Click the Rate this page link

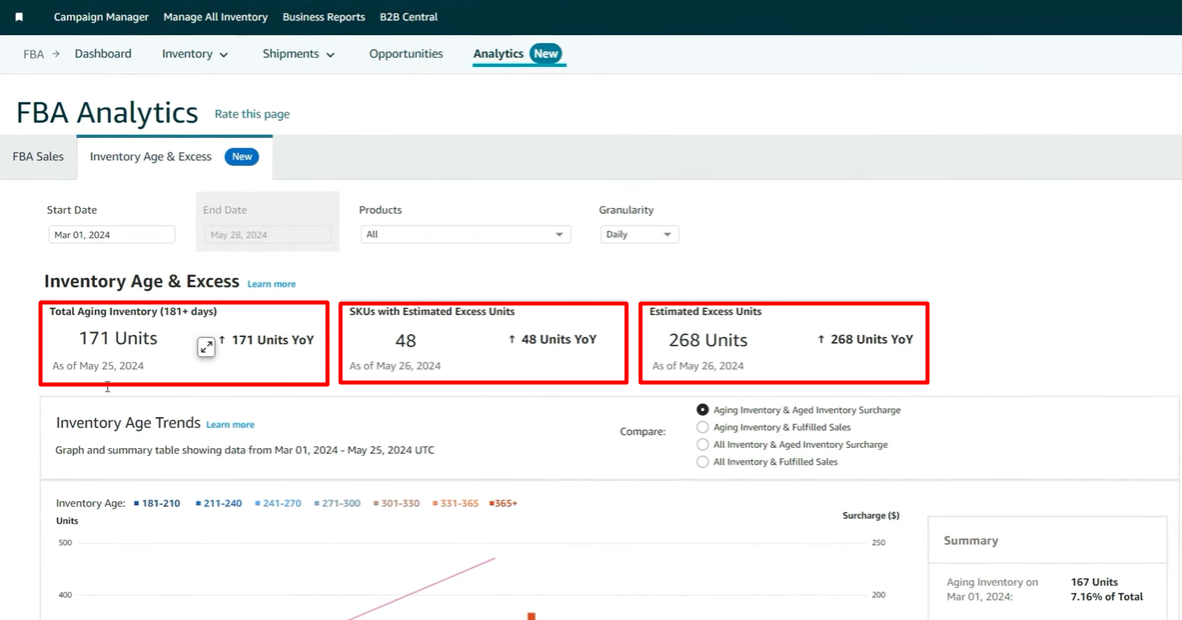point(252,114)
